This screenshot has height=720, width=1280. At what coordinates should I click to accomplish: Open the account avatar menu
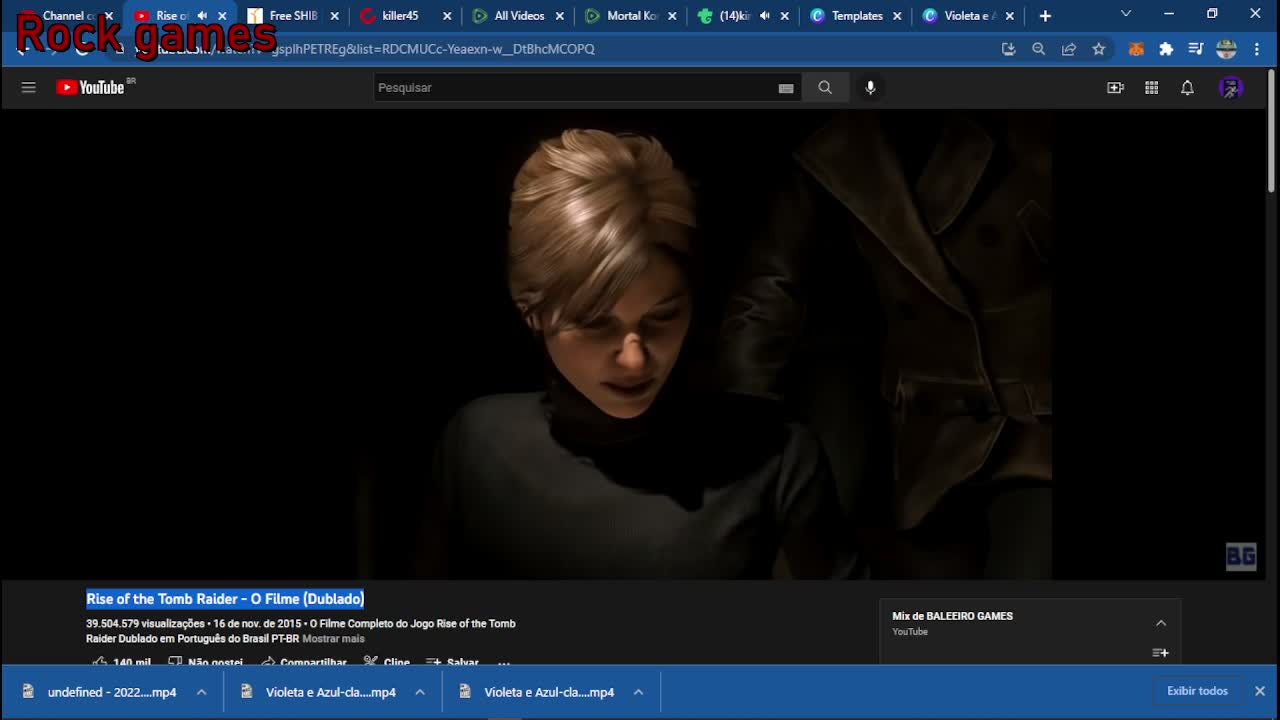[x=1231, y=88]
